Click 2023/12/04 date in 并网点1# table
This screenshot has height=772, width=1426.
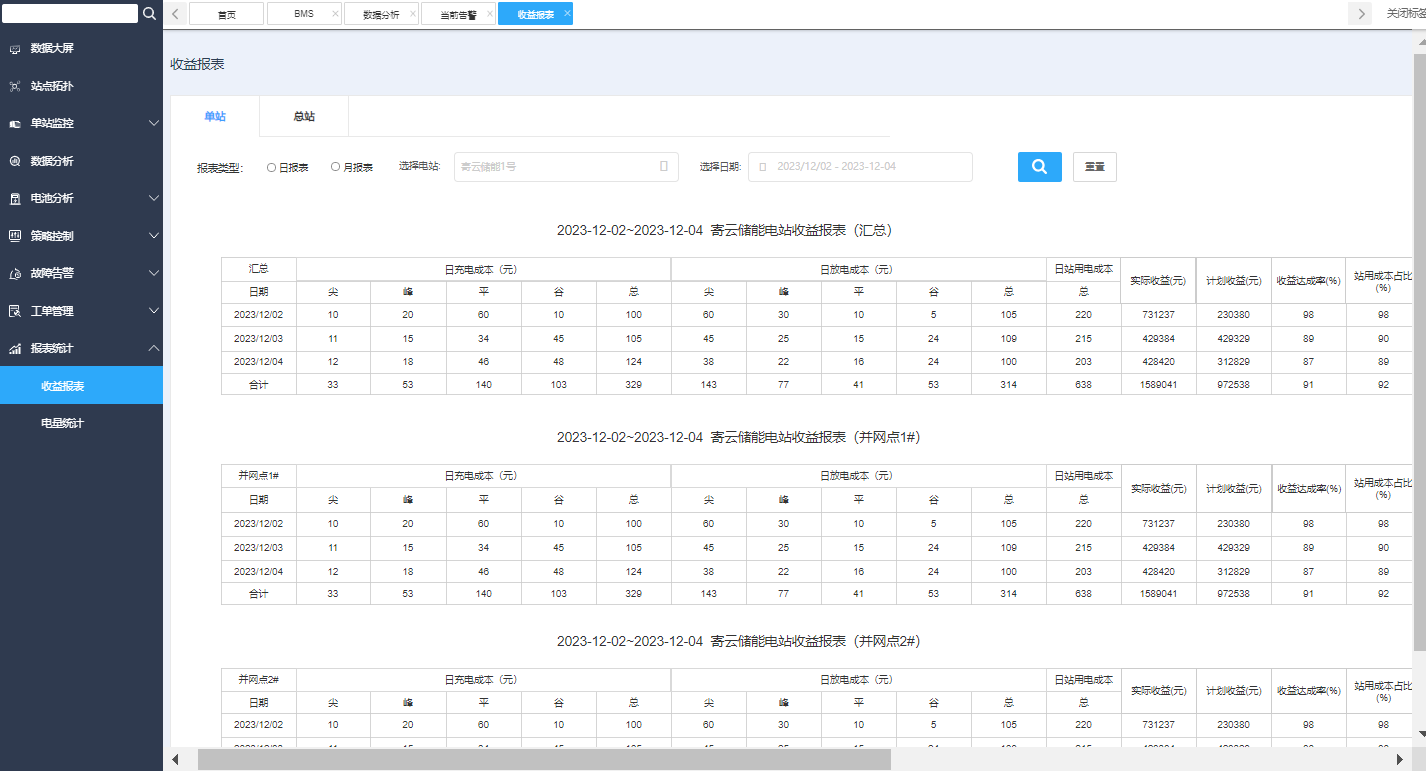pyautogui.click(x=259, y=572)
